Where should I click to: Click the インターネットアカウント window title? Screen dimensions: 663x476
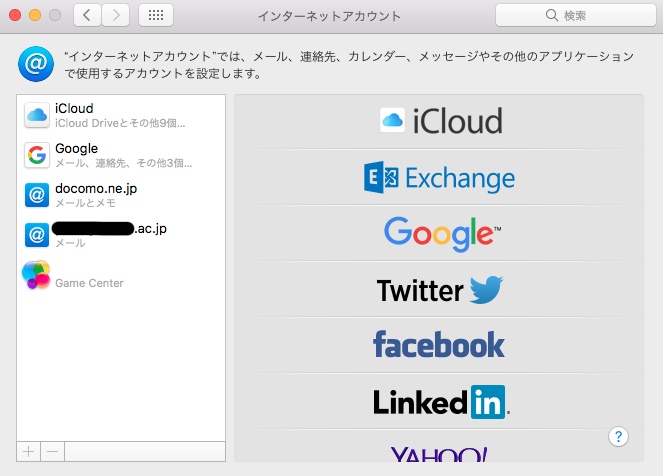point(329,16)
